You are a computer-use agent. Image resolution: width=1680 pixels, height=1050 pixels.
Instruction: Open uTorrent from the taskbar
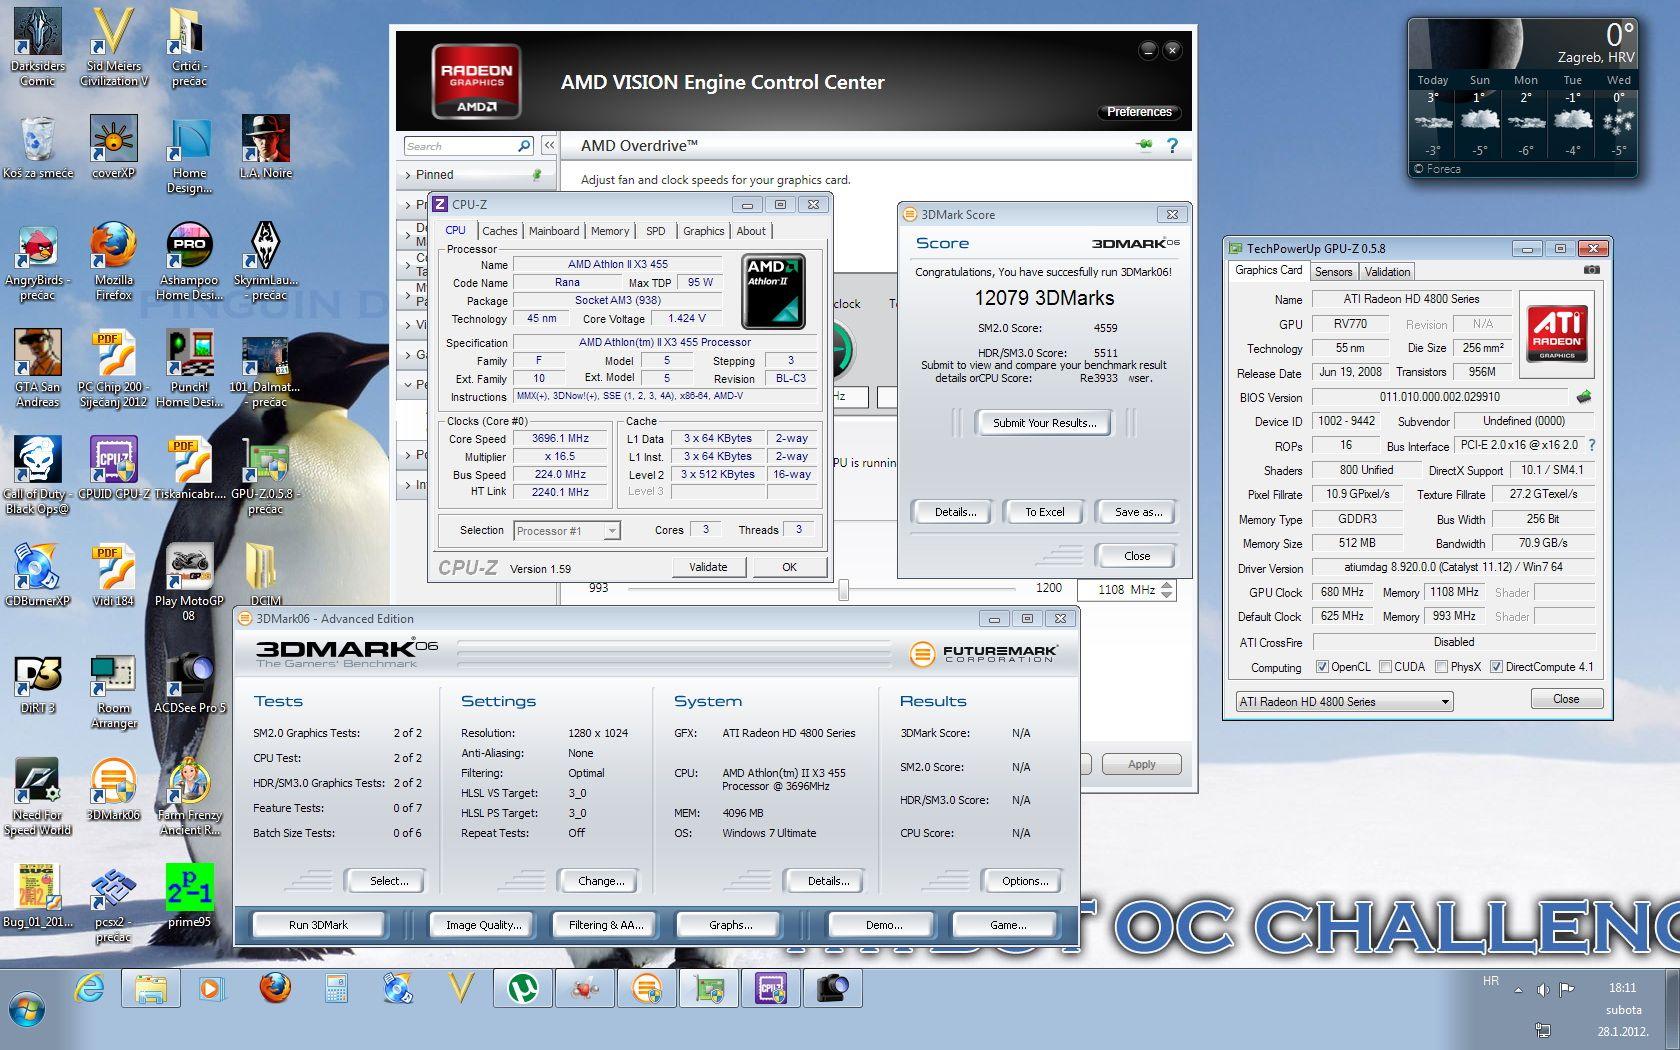tap(522, 989)
